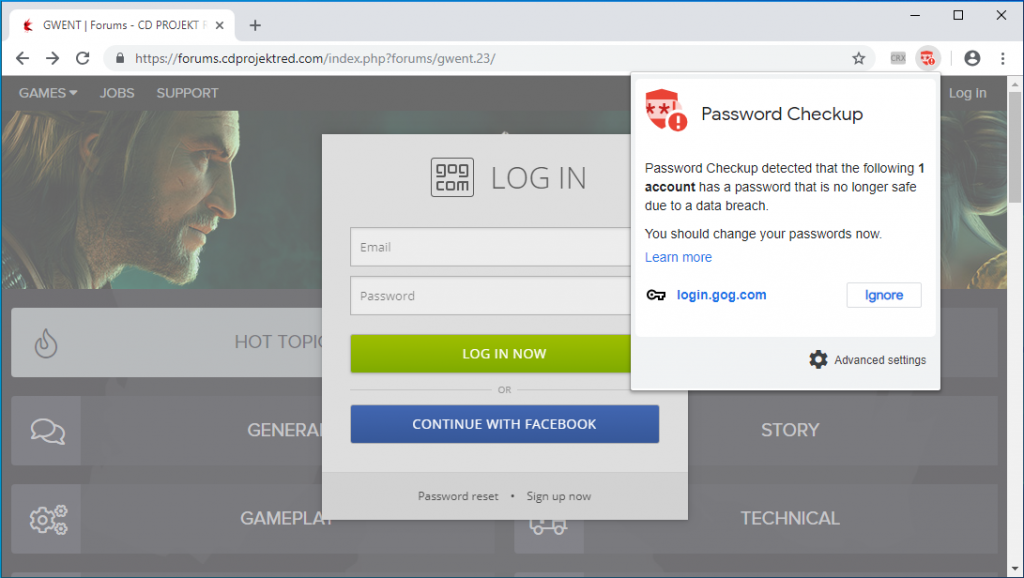1024x578 pixels.
Task: Minimize the browser window
Action: (915, 15)
